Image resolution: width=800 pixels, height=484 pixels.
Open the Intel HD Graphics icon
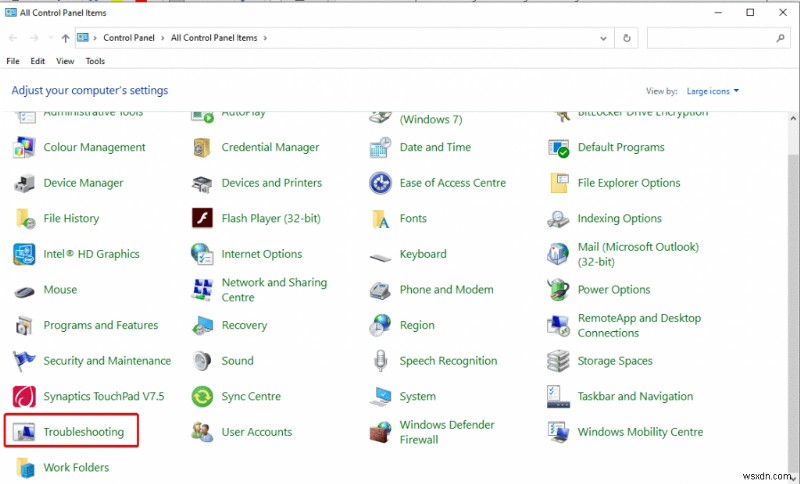(24, 254)
